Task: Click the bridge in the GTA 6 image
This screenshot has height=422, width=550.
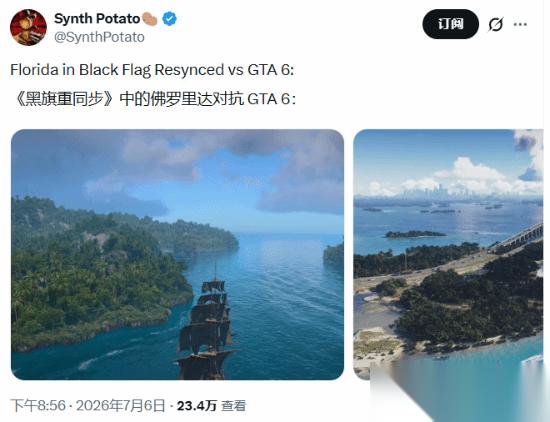Action: [517, 238]
